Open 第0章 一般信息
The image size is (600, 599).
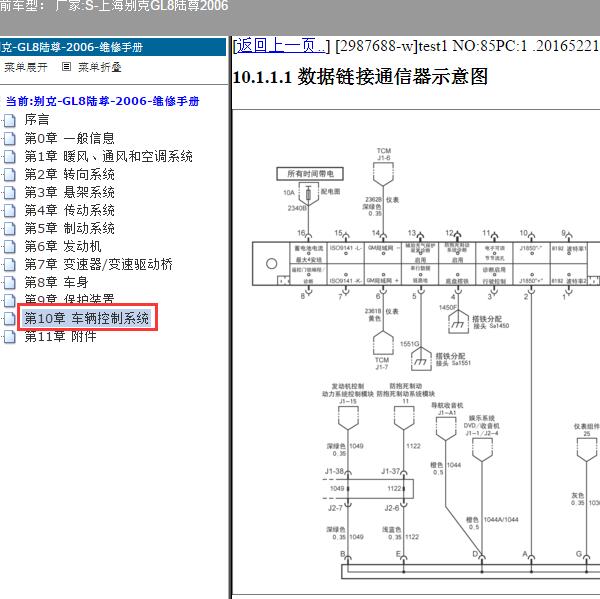[x=69, y=138]
